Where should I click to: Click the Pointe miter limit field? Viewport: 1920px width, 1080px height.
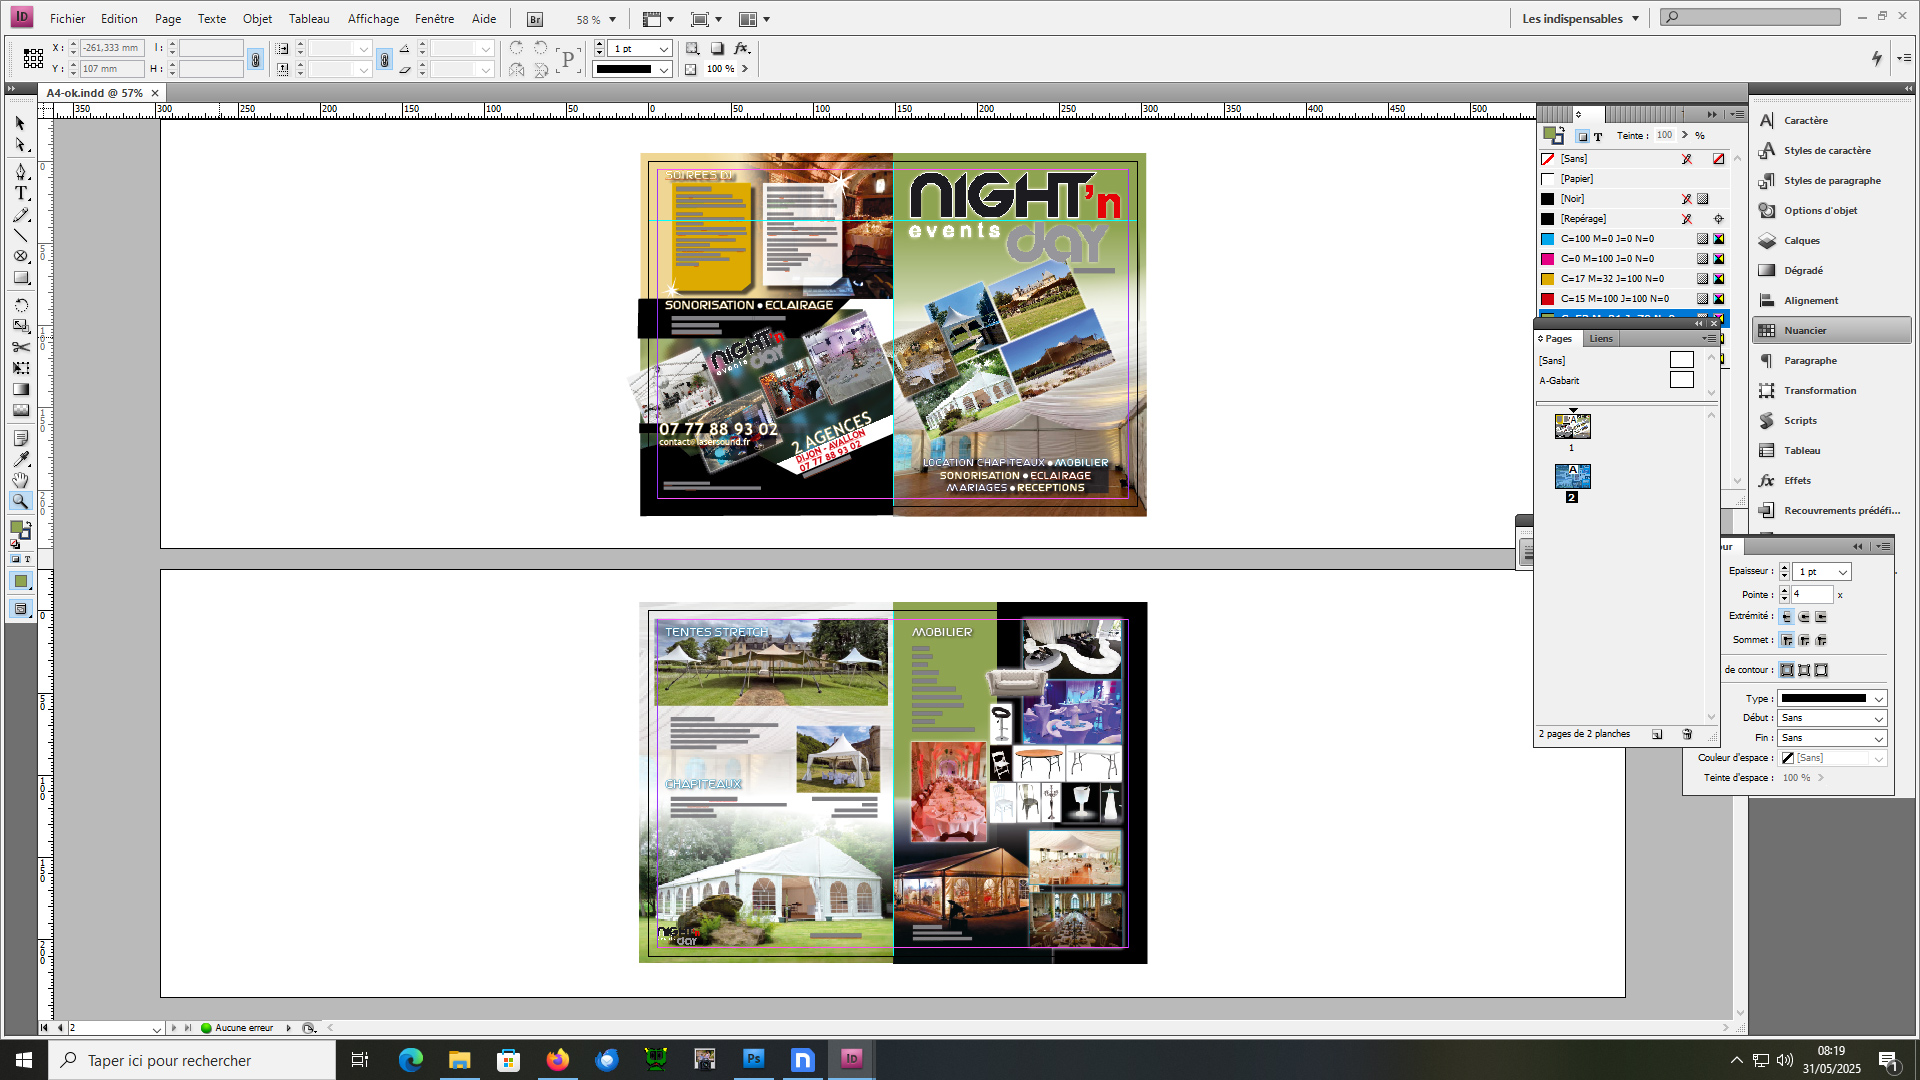coord(1812,594)
